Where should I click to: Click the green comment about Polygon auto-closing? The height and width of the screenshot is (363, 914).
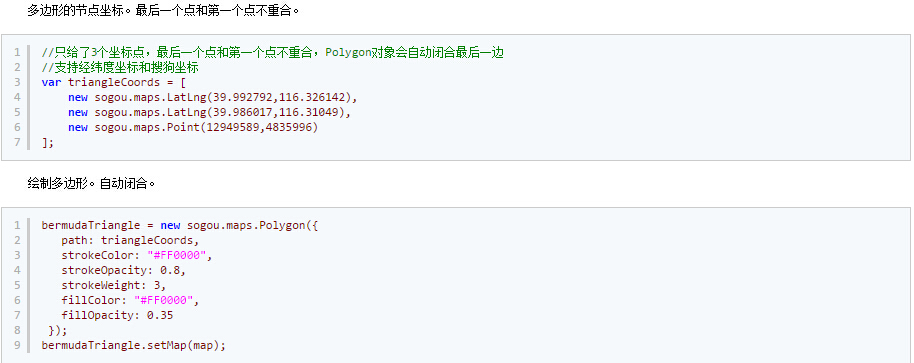(272, 52)
